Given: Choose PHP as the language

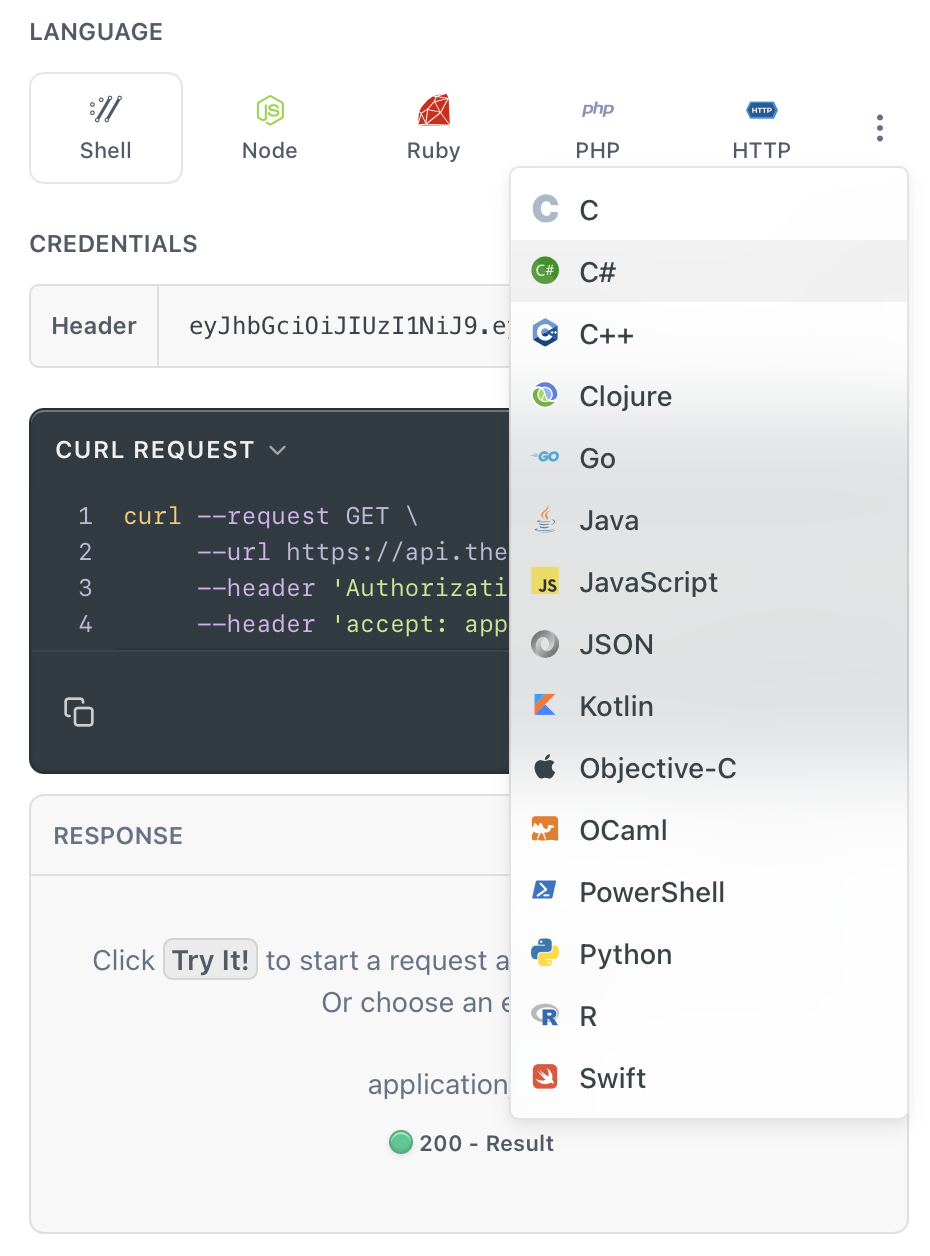Looking at the screenshot, I should [598, 128].
